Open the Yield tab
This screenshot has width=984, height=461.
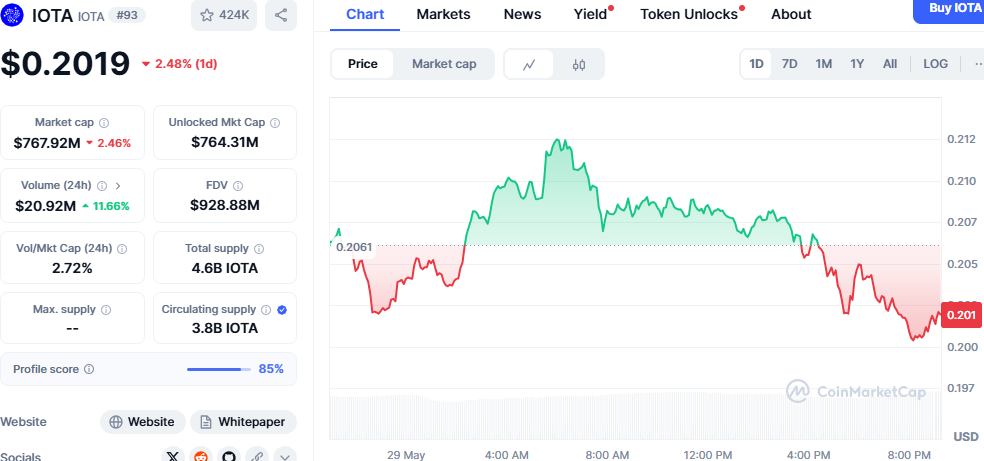[591, 14]
